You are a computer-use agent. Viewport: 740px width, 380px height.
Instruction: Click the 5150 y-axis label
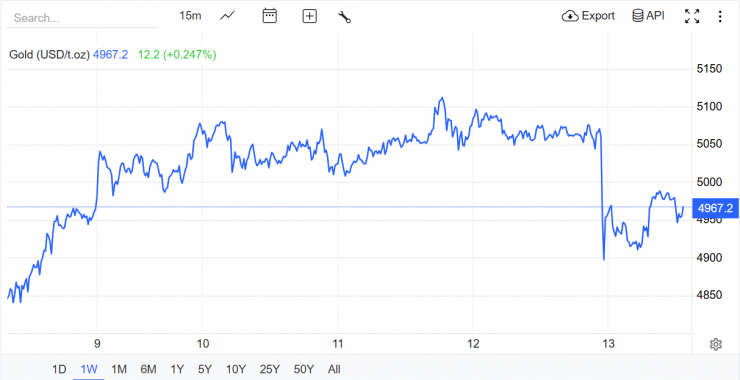709,69
